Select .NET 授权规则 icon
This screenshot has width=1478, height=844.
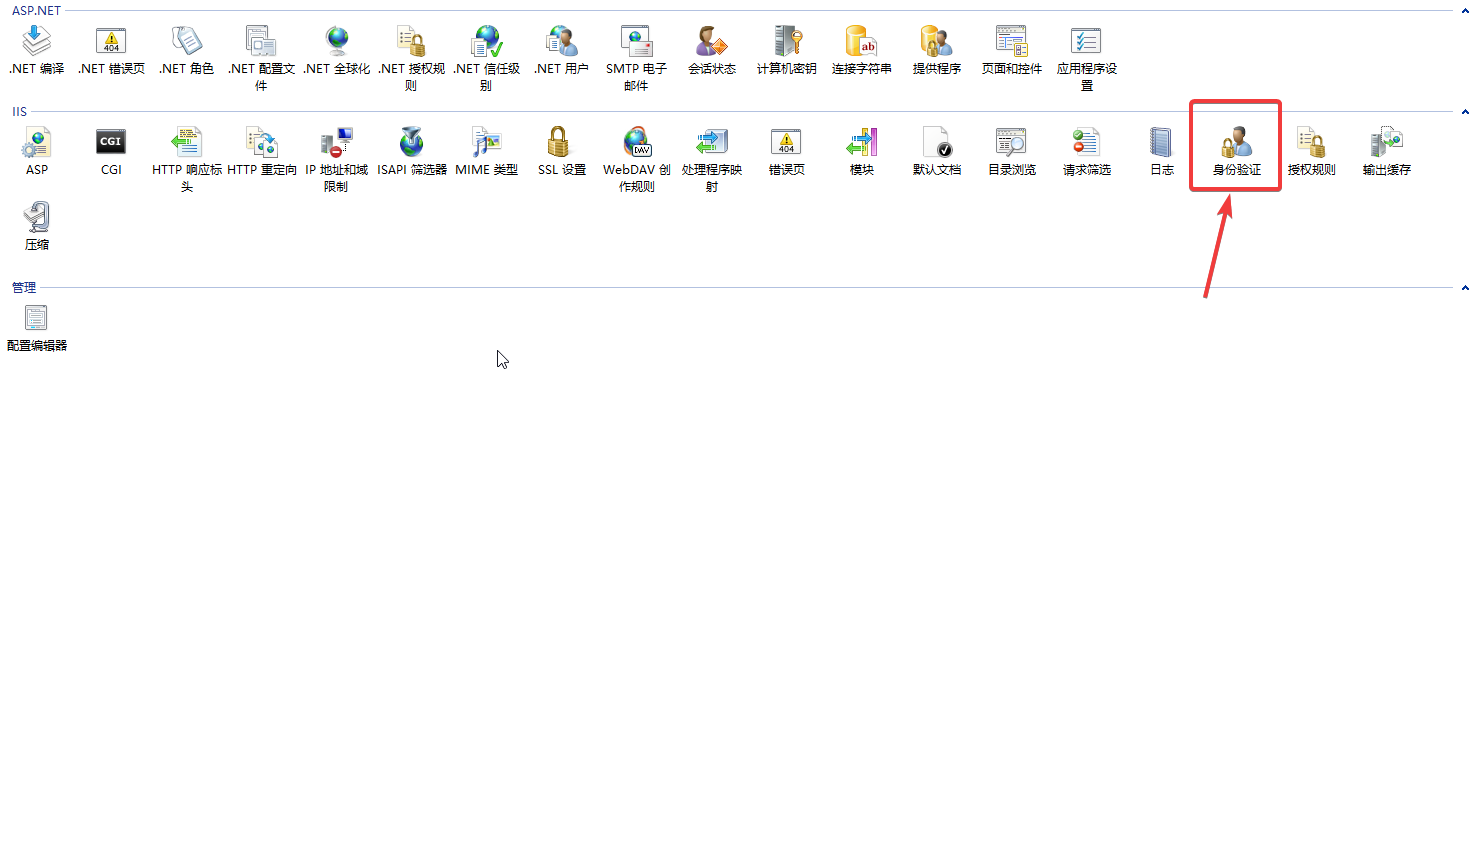pyautogui.click(x=411, y=41)
